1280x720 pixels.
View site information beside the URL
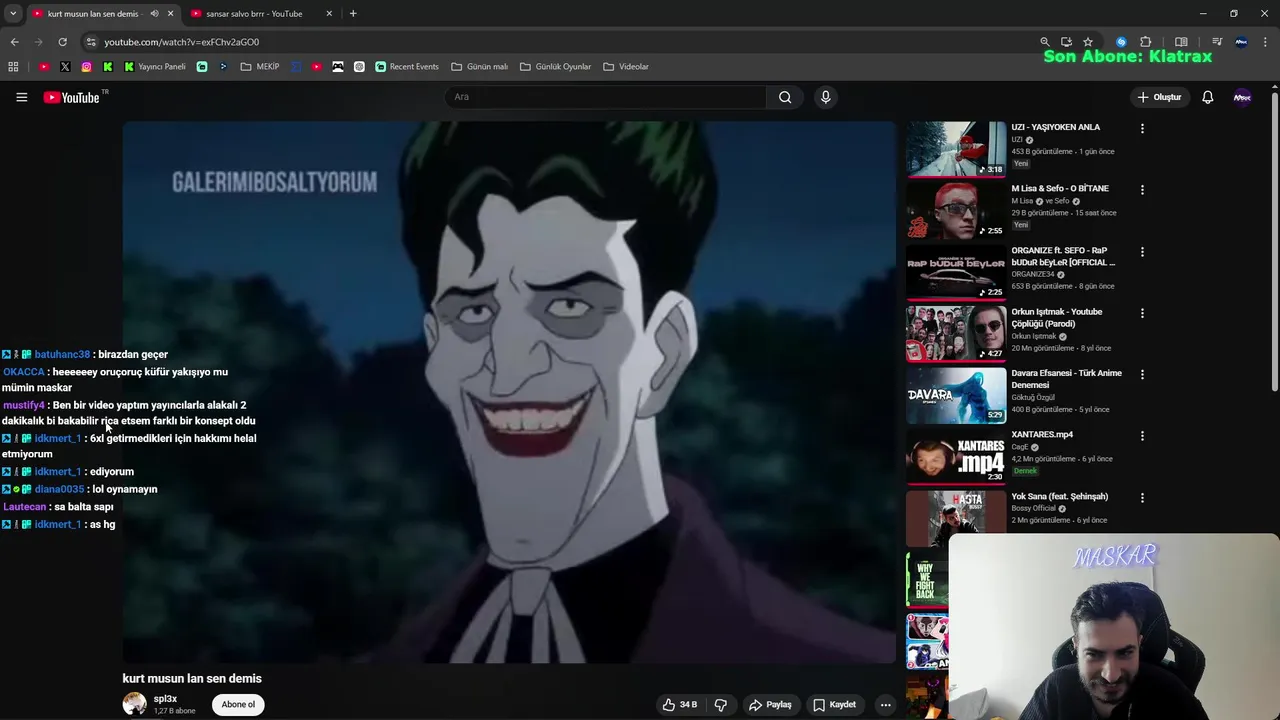tap(90, 42)
